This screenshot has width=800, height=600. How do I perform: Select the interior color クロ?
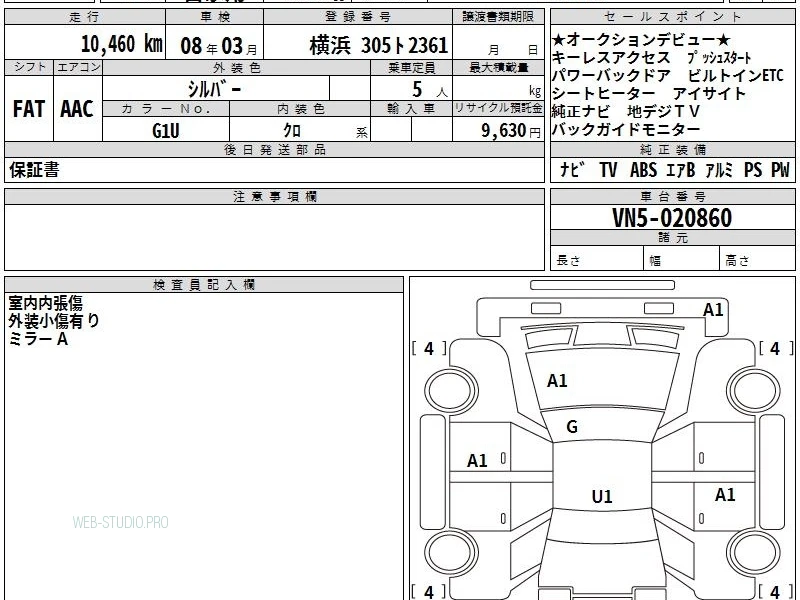point(292,130)
